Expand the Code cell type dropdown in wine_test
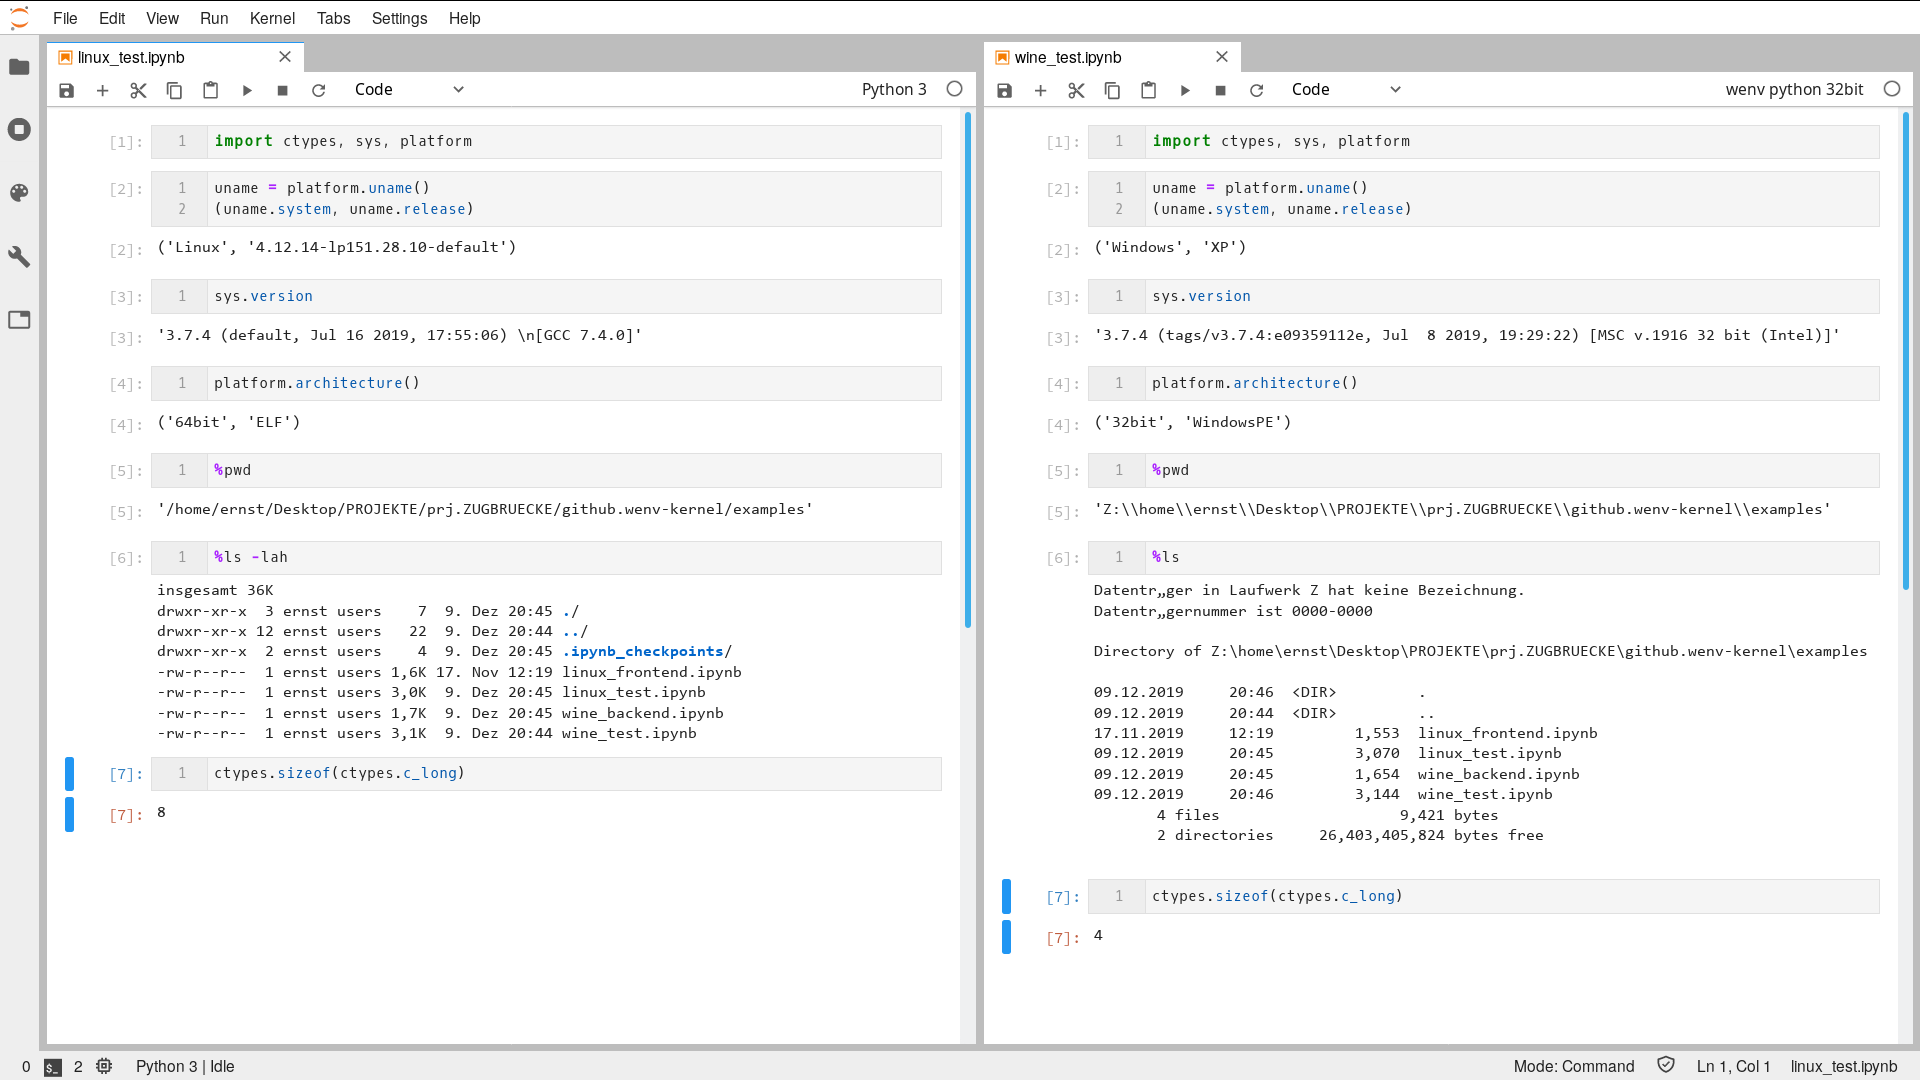The image size is (1920, 1080). [1346, 90]
